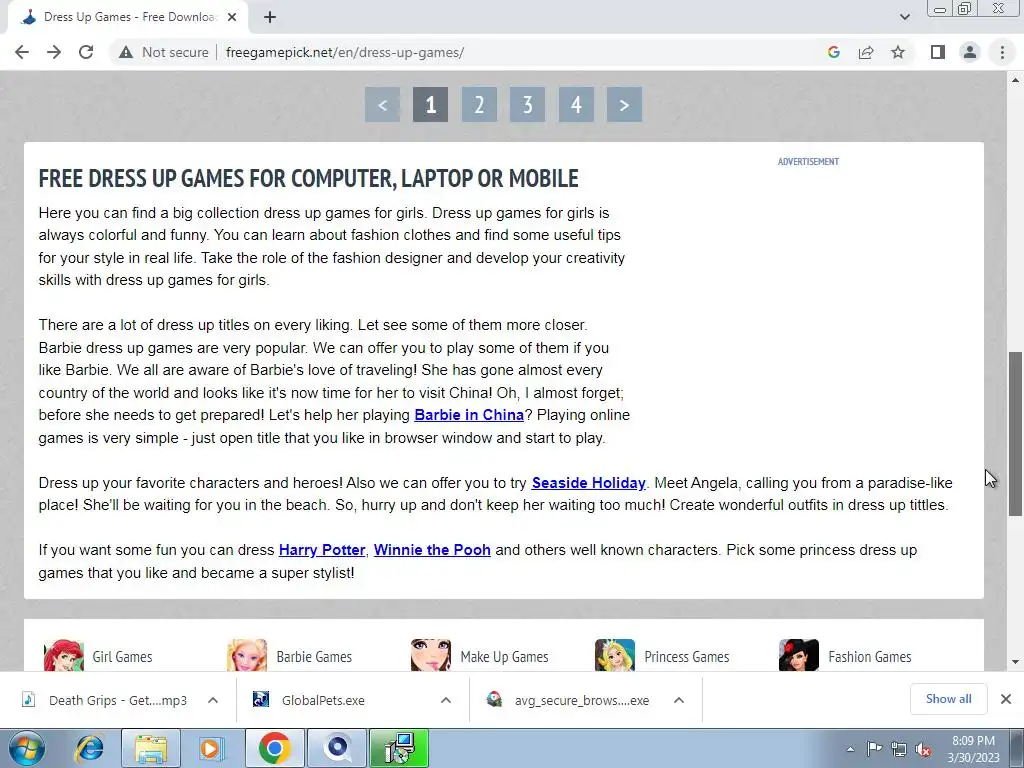Open the Barbie in China link
1024x768 pixels.
(x=469, y=415)
